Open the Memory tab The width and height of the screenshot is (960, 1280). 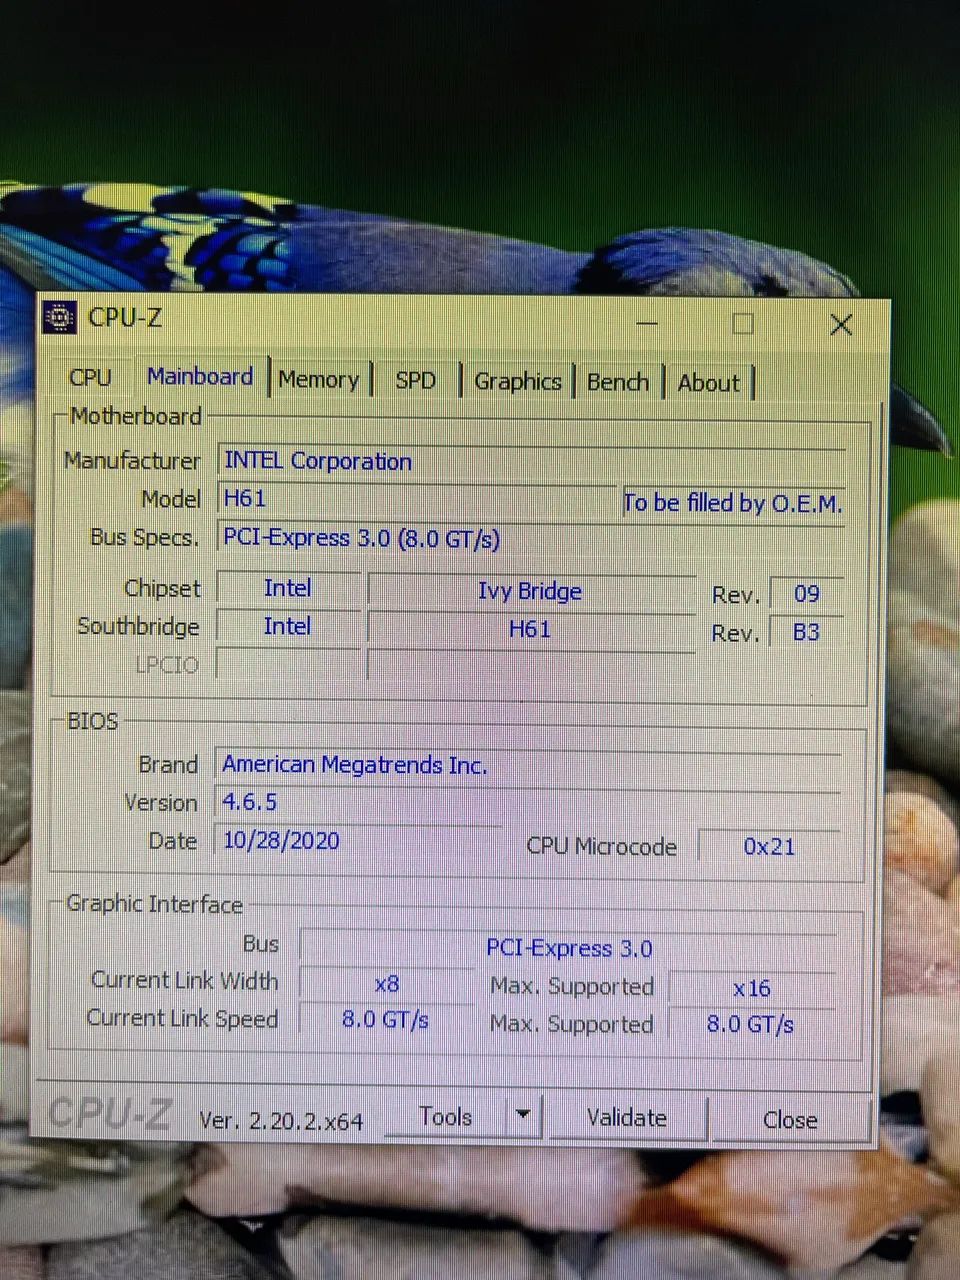coord(319,380)
